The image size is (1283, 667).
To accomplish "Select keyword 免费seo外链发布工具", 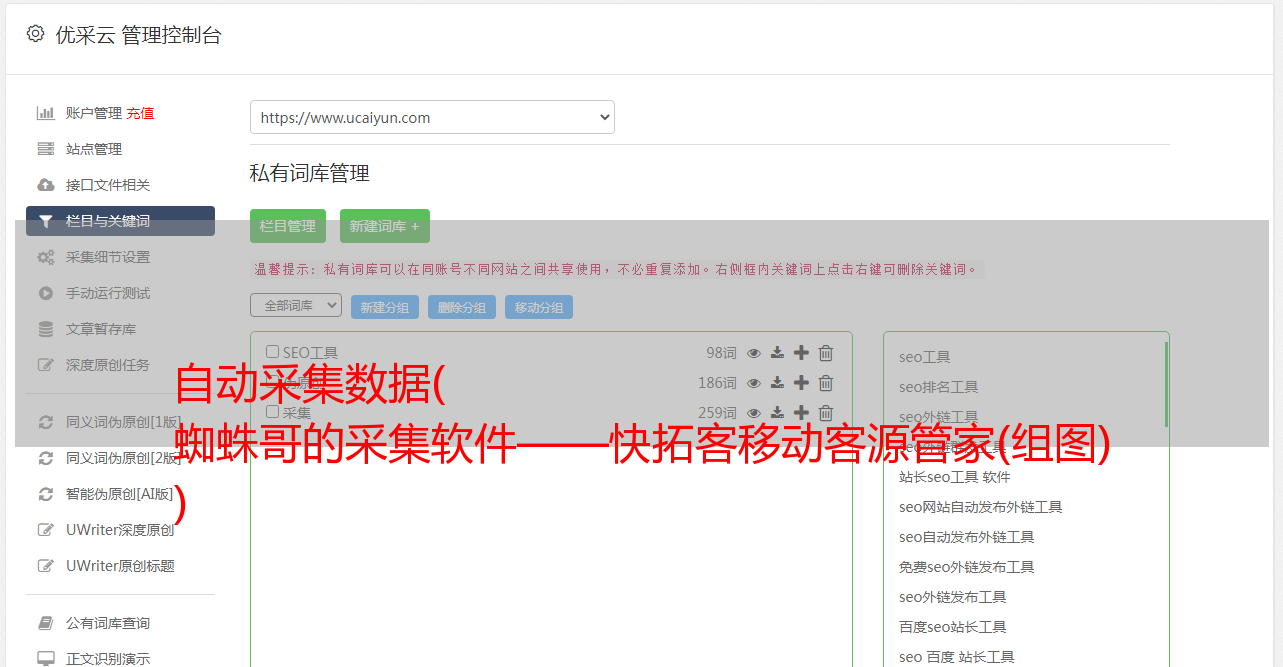I will point(966,567).
